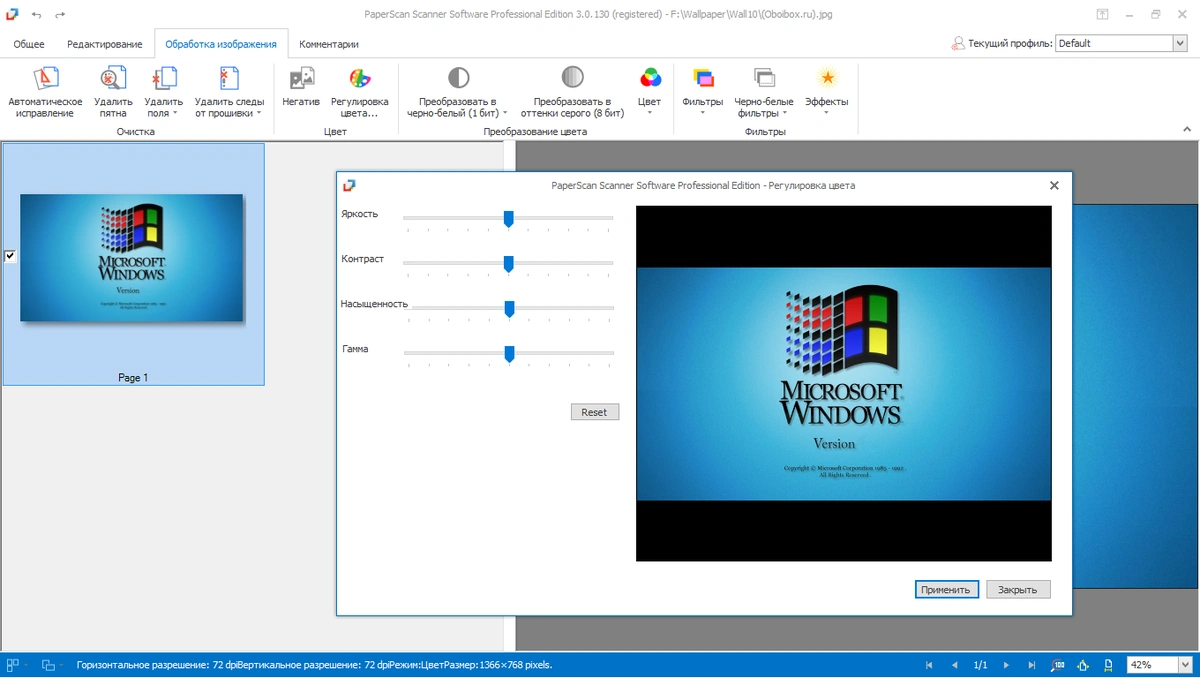The width and height of the screenshot is (1200, 678).
Task: Fit page to window icon
Action: pyautogui.click(x=1083, y=665)
